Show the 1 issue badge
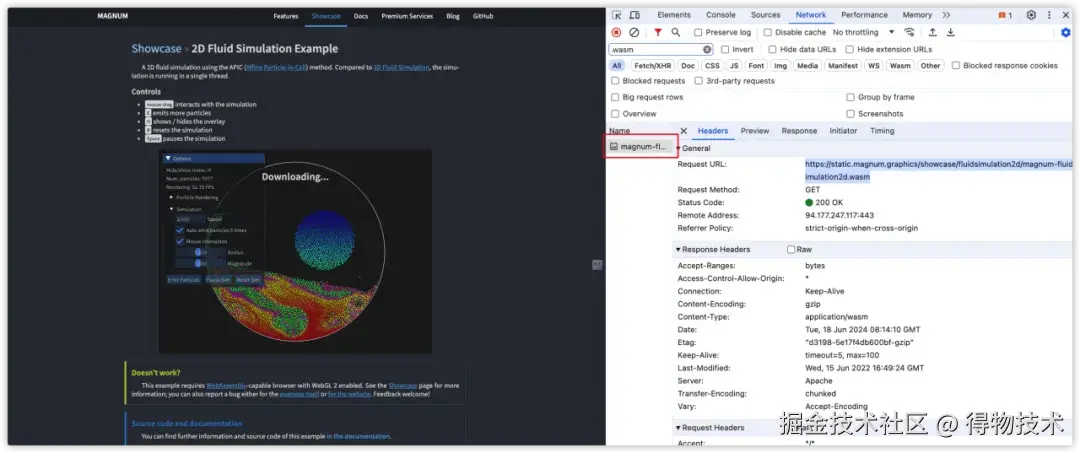 tap(1005, 15)
